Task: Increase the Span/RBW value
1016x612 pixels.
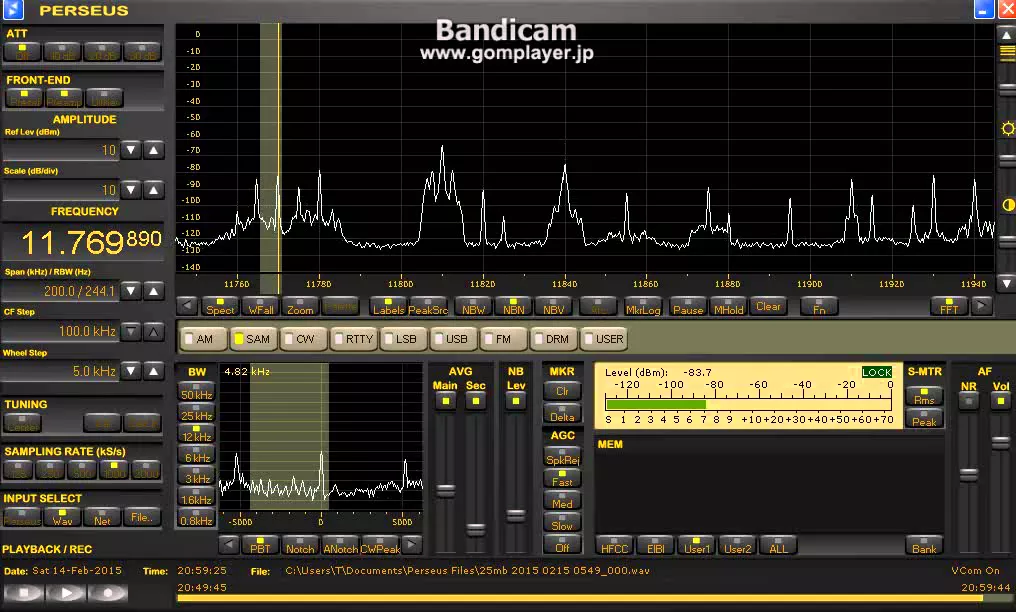Action: [x=154, y=291]
